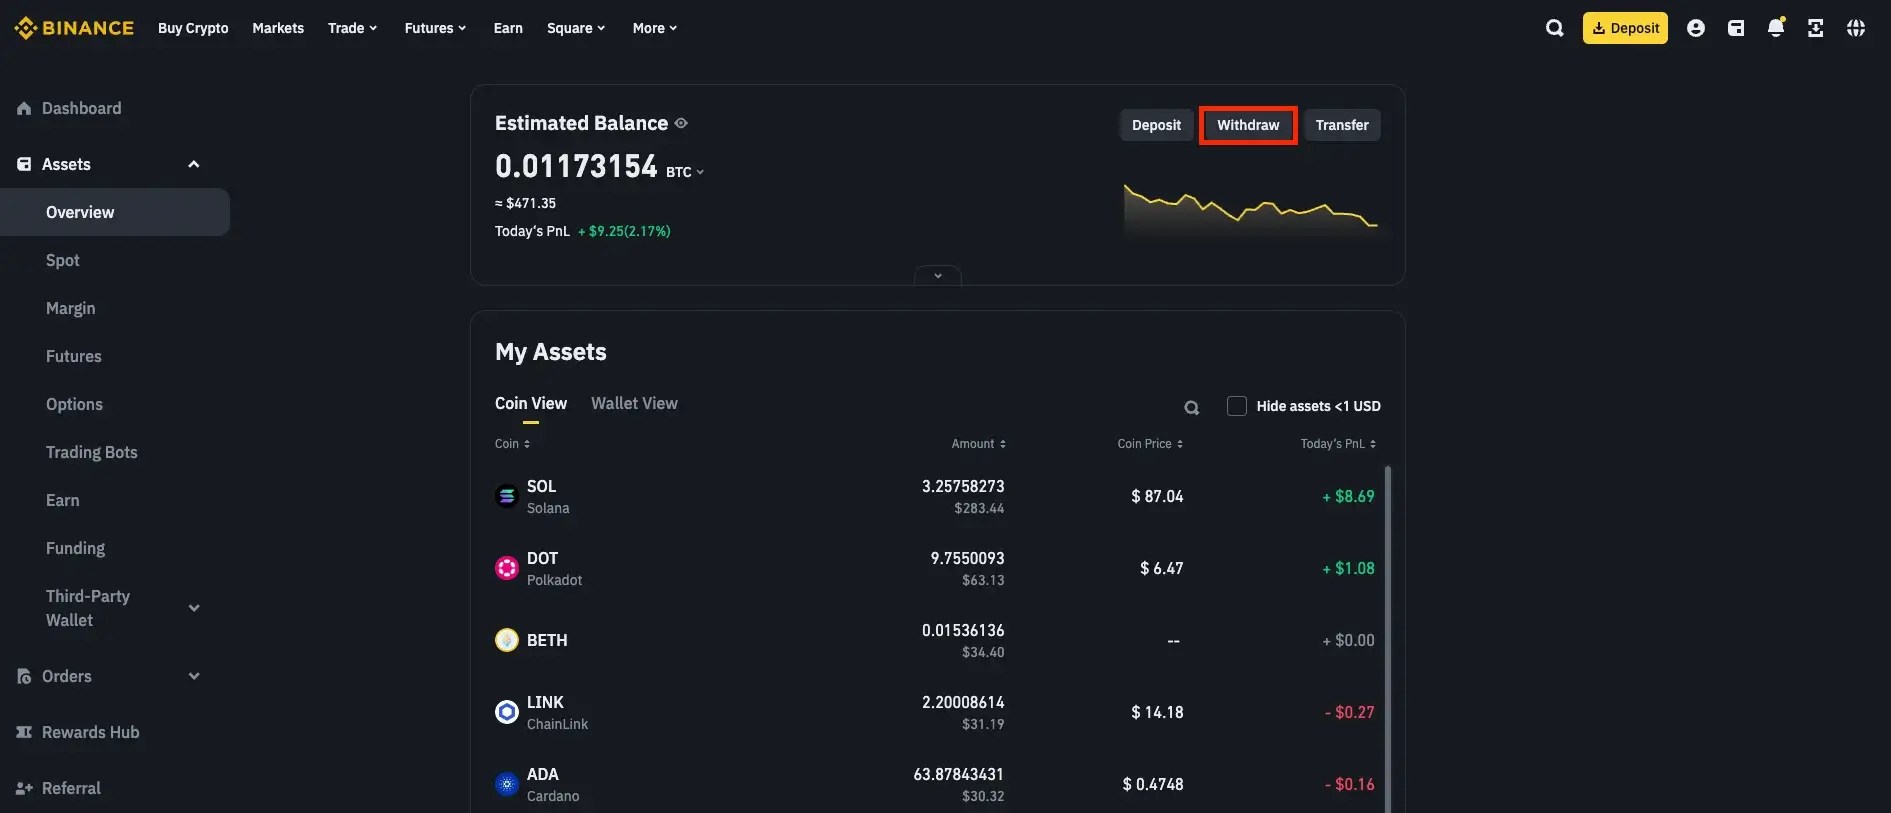Open Margin in the sidebar
1891x813 pixels.
(71, 308)
